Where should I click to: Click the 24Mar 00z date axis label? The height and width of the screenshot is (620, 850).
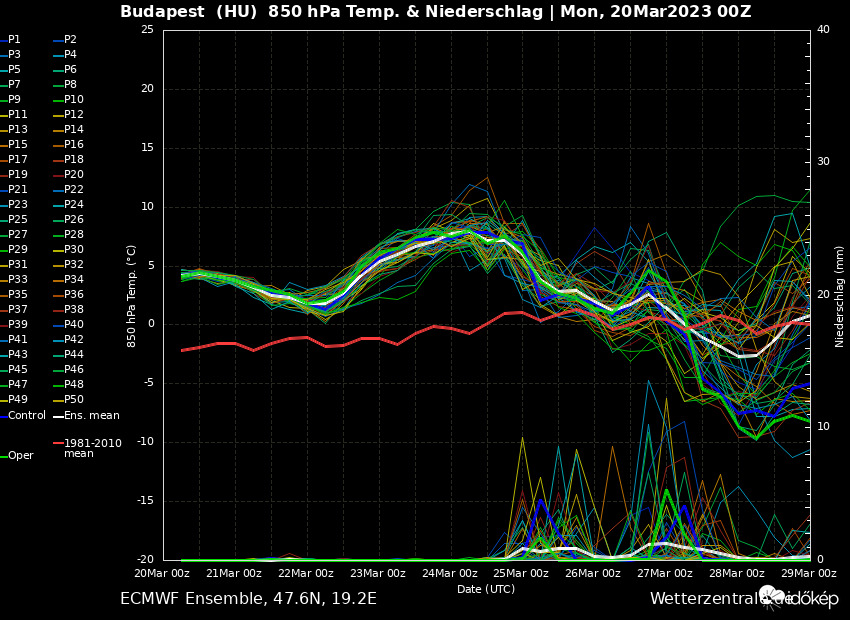coord(449,574)
